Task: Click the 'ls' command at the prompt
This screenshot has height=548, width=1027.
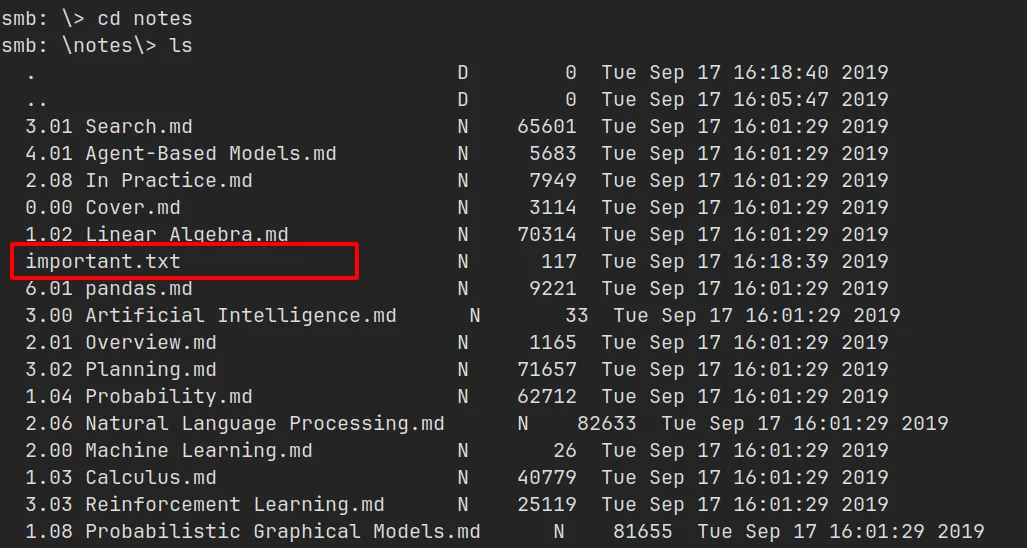Action: 180,46
